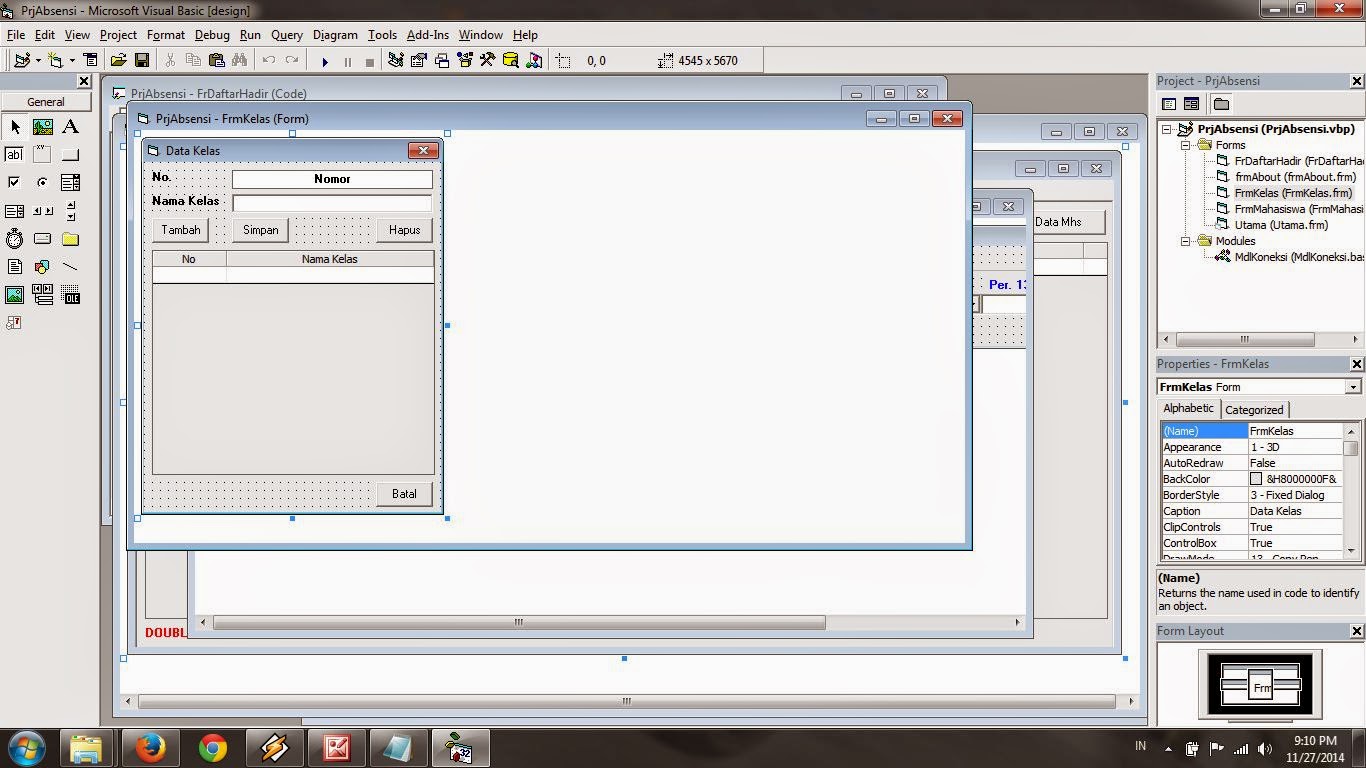Open the Properties Window toolbar icon

point(419,61)
